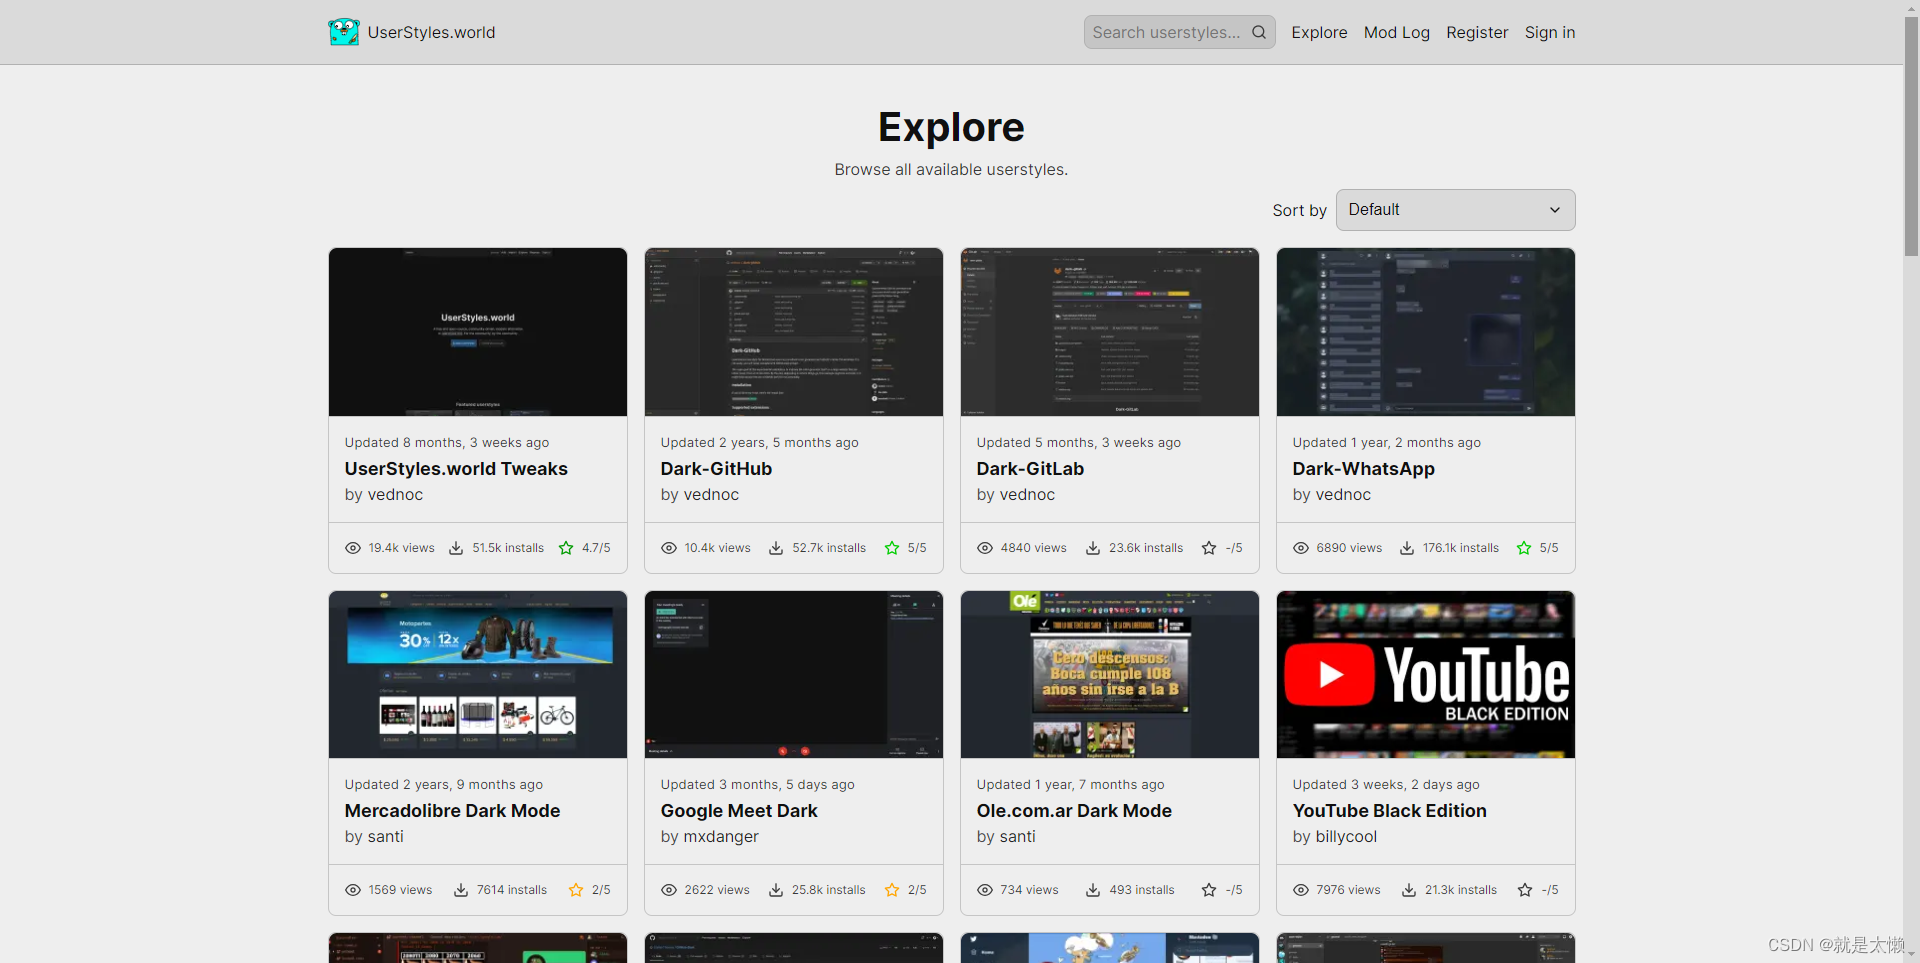Open the Dark-GitHub preview thumbnail
Viewport: 1920px width, 963px height.
click(794, 332)
